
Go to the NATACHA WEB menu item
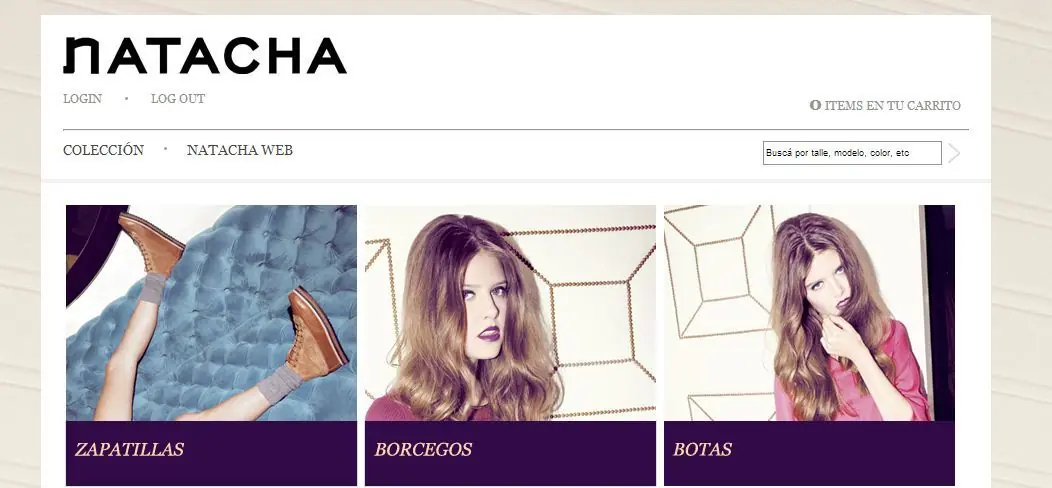240,150
